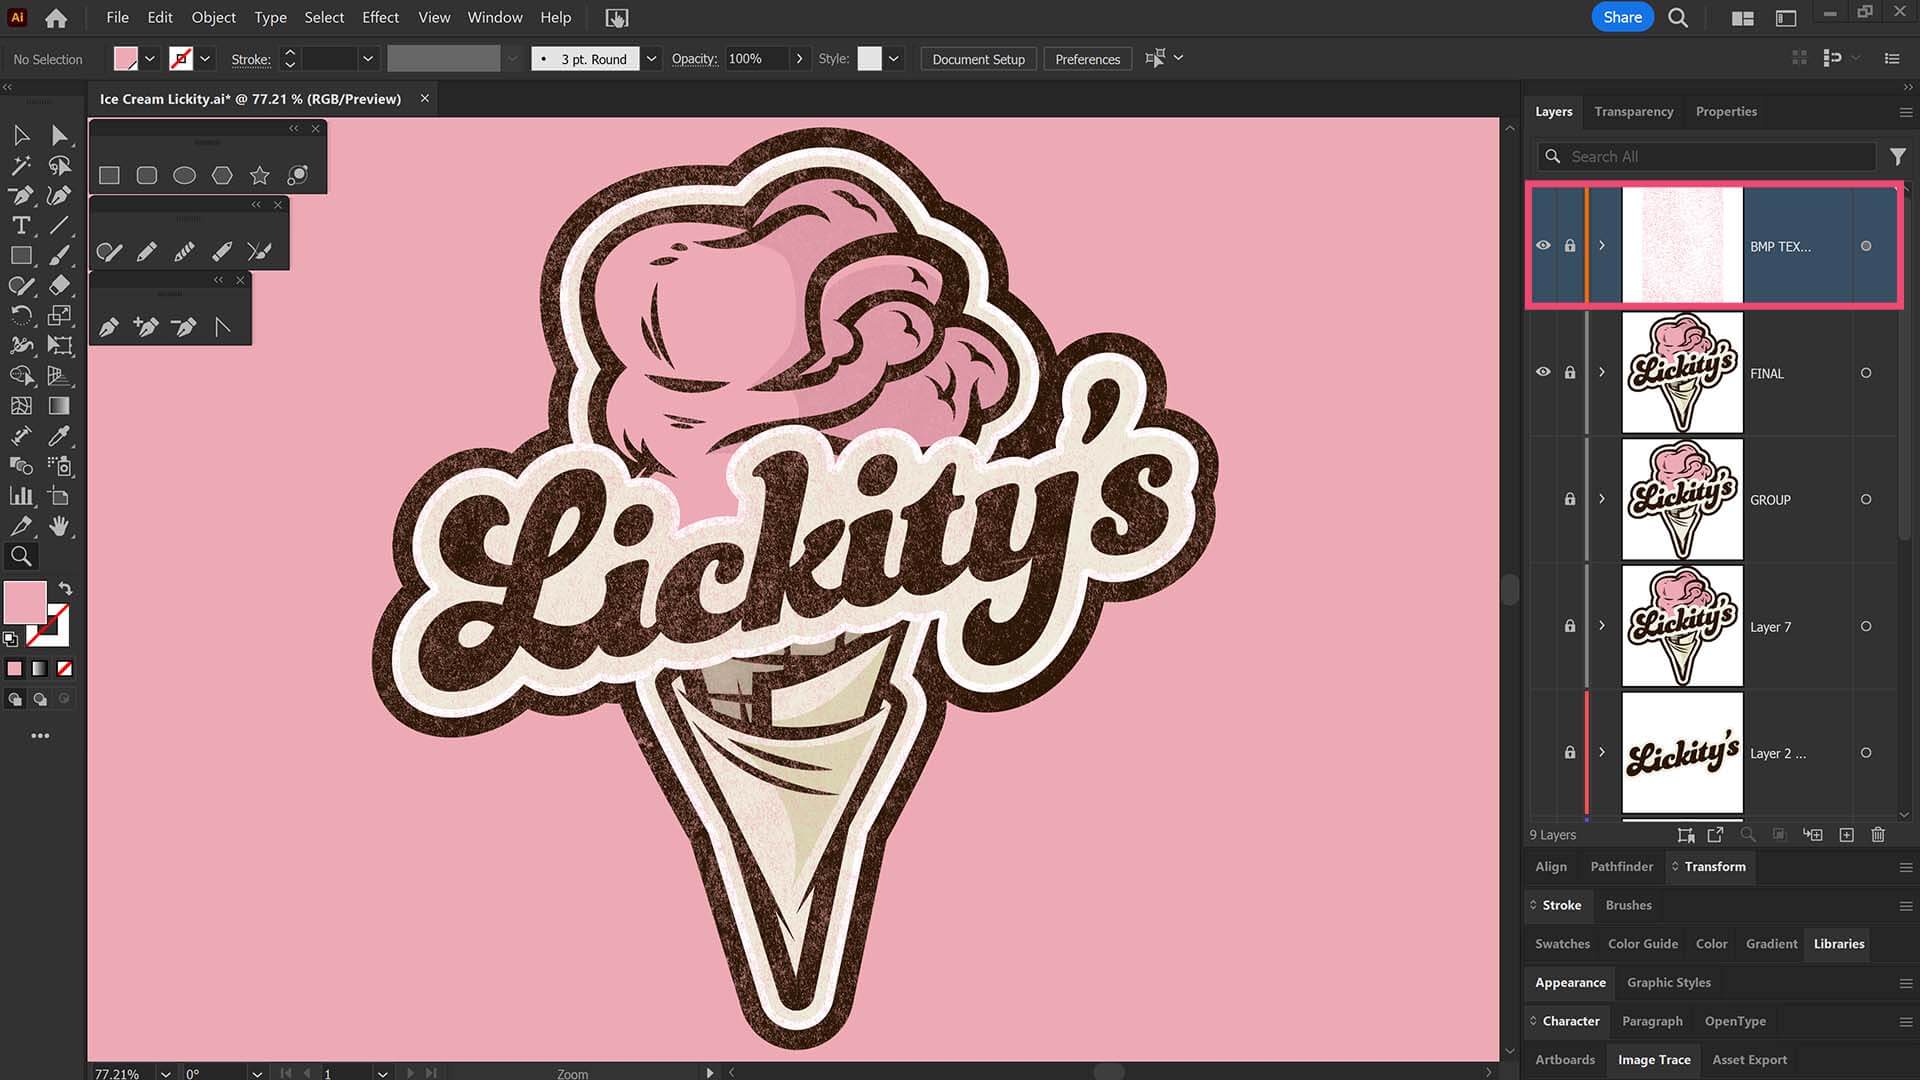1920x1080 pixels.
Task: Select the Gradient tool
Action: 59,405
